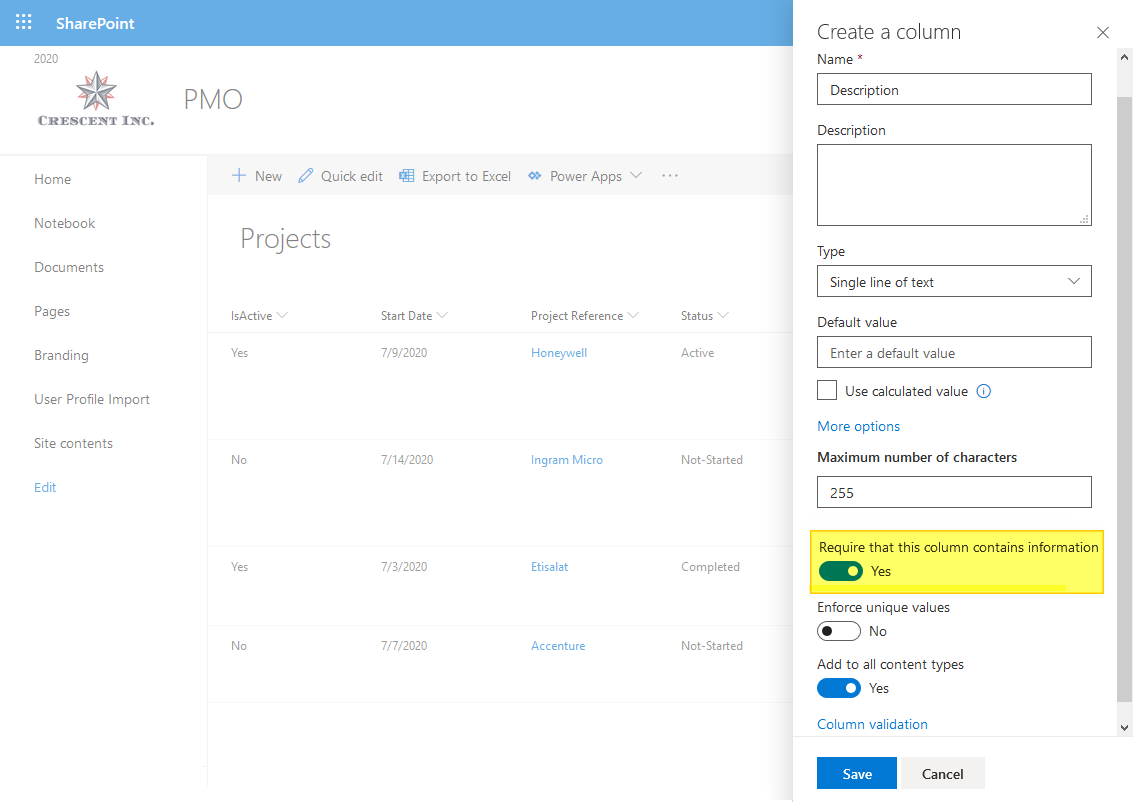Switch to the Notebook section
1133x802 pixels.
64,223
